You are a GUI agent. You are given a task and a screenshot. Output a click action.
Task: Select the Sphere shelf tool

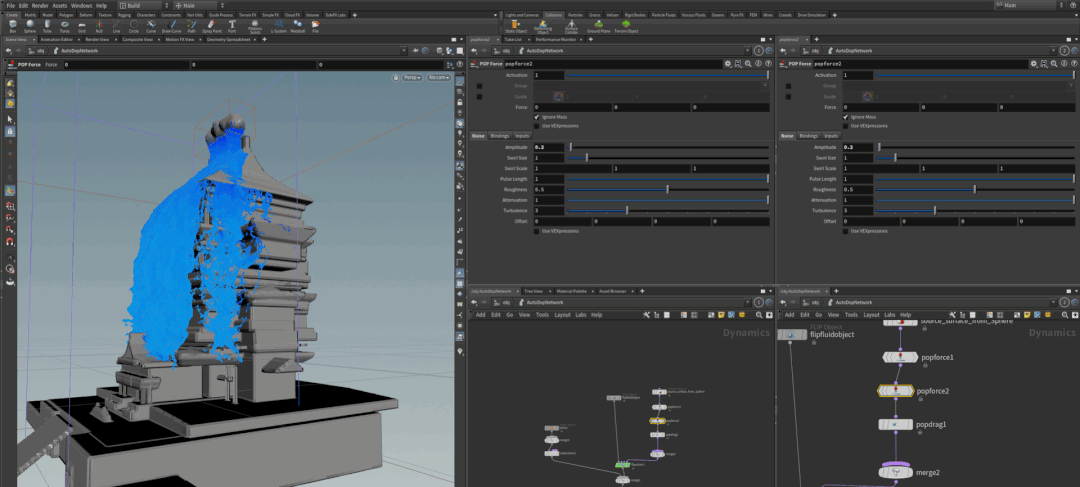point(30,26)
